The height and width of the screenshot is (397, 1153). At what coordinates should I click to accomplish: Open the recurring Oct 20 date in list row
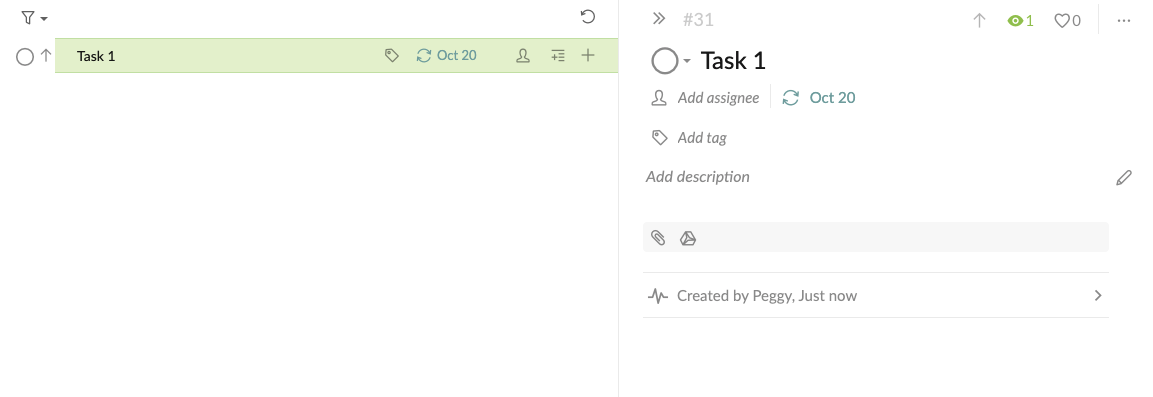pos(446,55)
